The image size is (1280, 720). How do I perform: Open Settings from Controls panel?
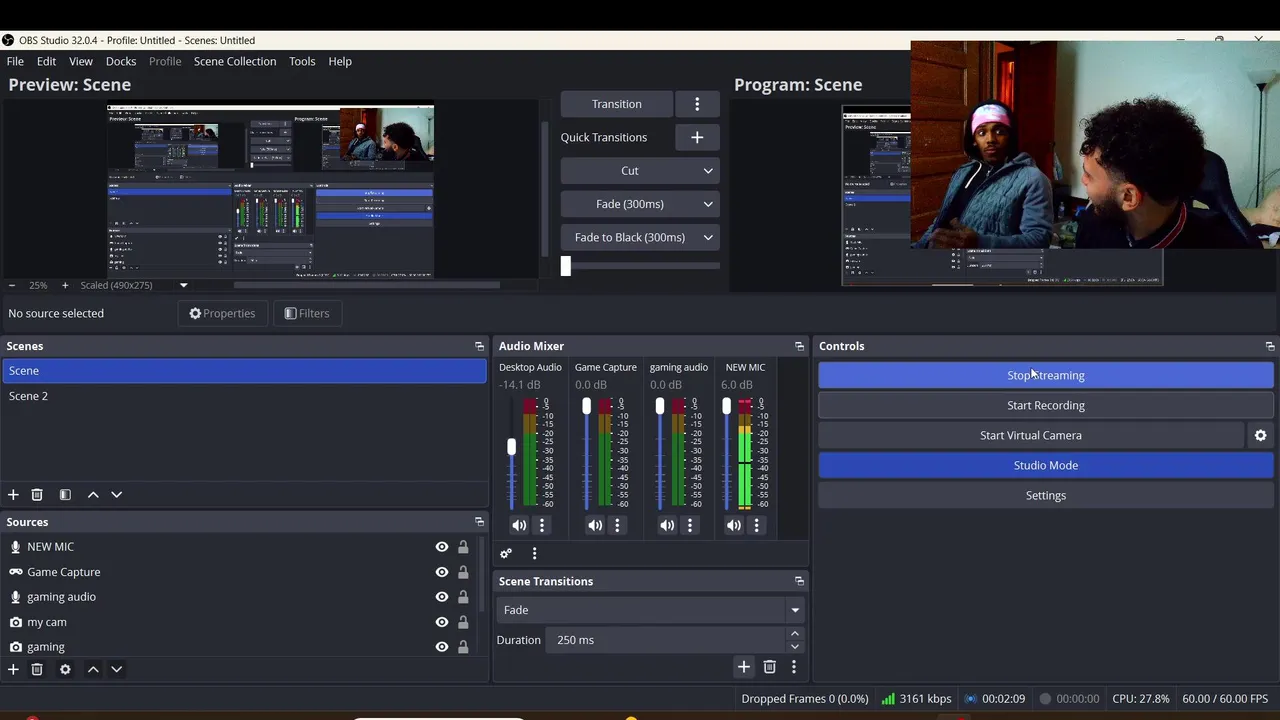(x=1046, y=495)
